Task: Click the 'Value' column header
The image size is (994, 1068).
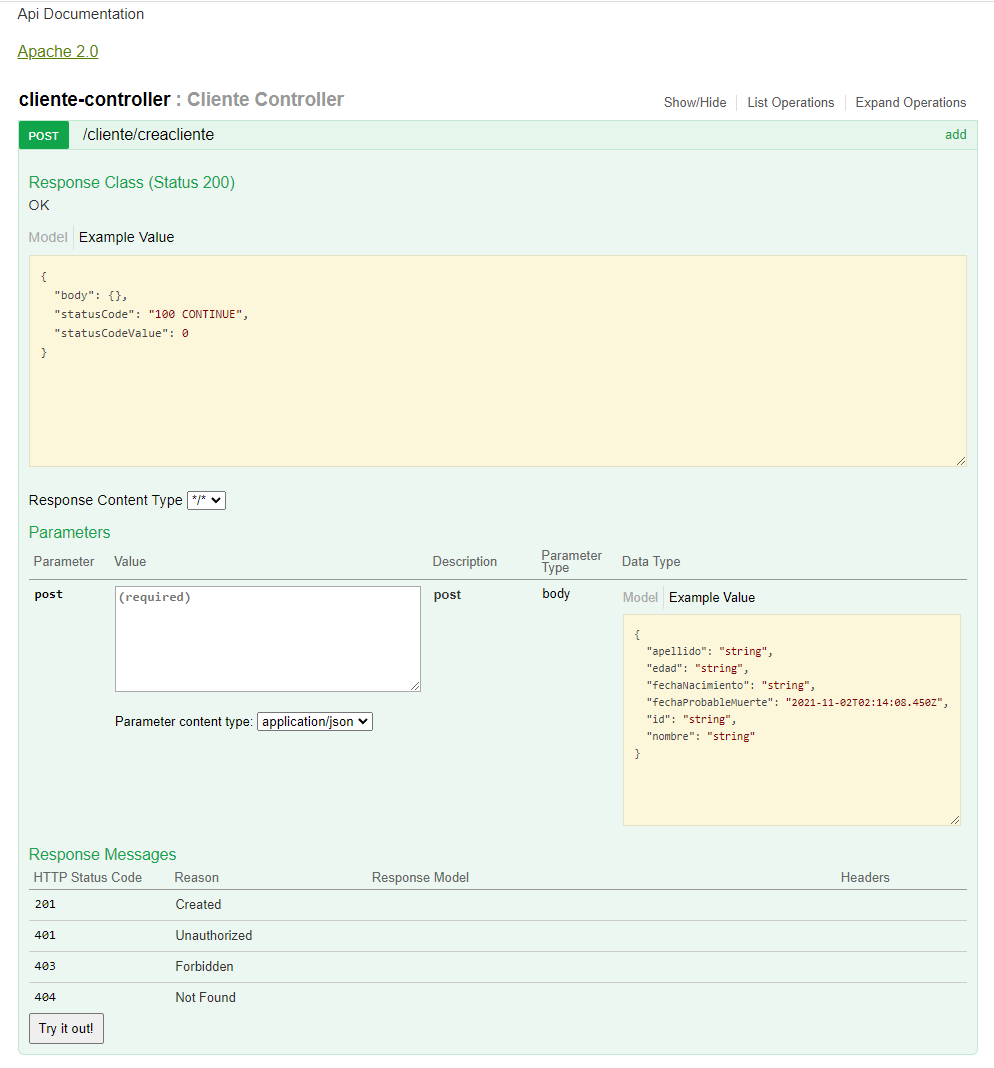Action: [x=130, y=561]
